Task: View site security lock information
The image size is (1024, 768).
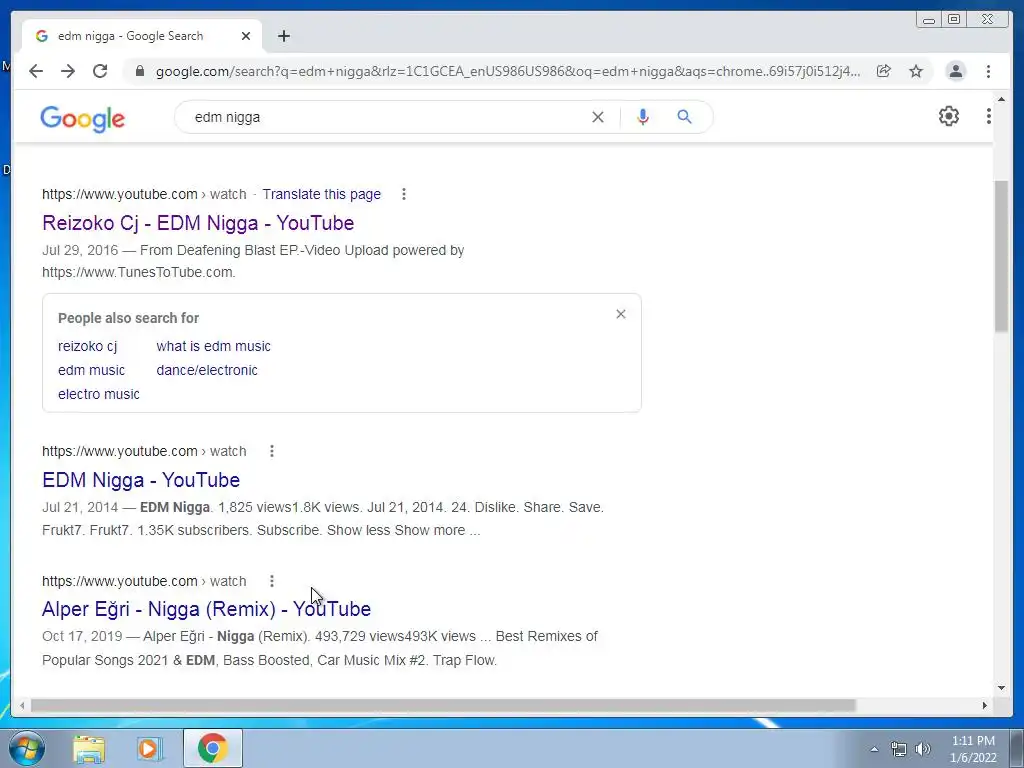Action: [x=139, y=71]
